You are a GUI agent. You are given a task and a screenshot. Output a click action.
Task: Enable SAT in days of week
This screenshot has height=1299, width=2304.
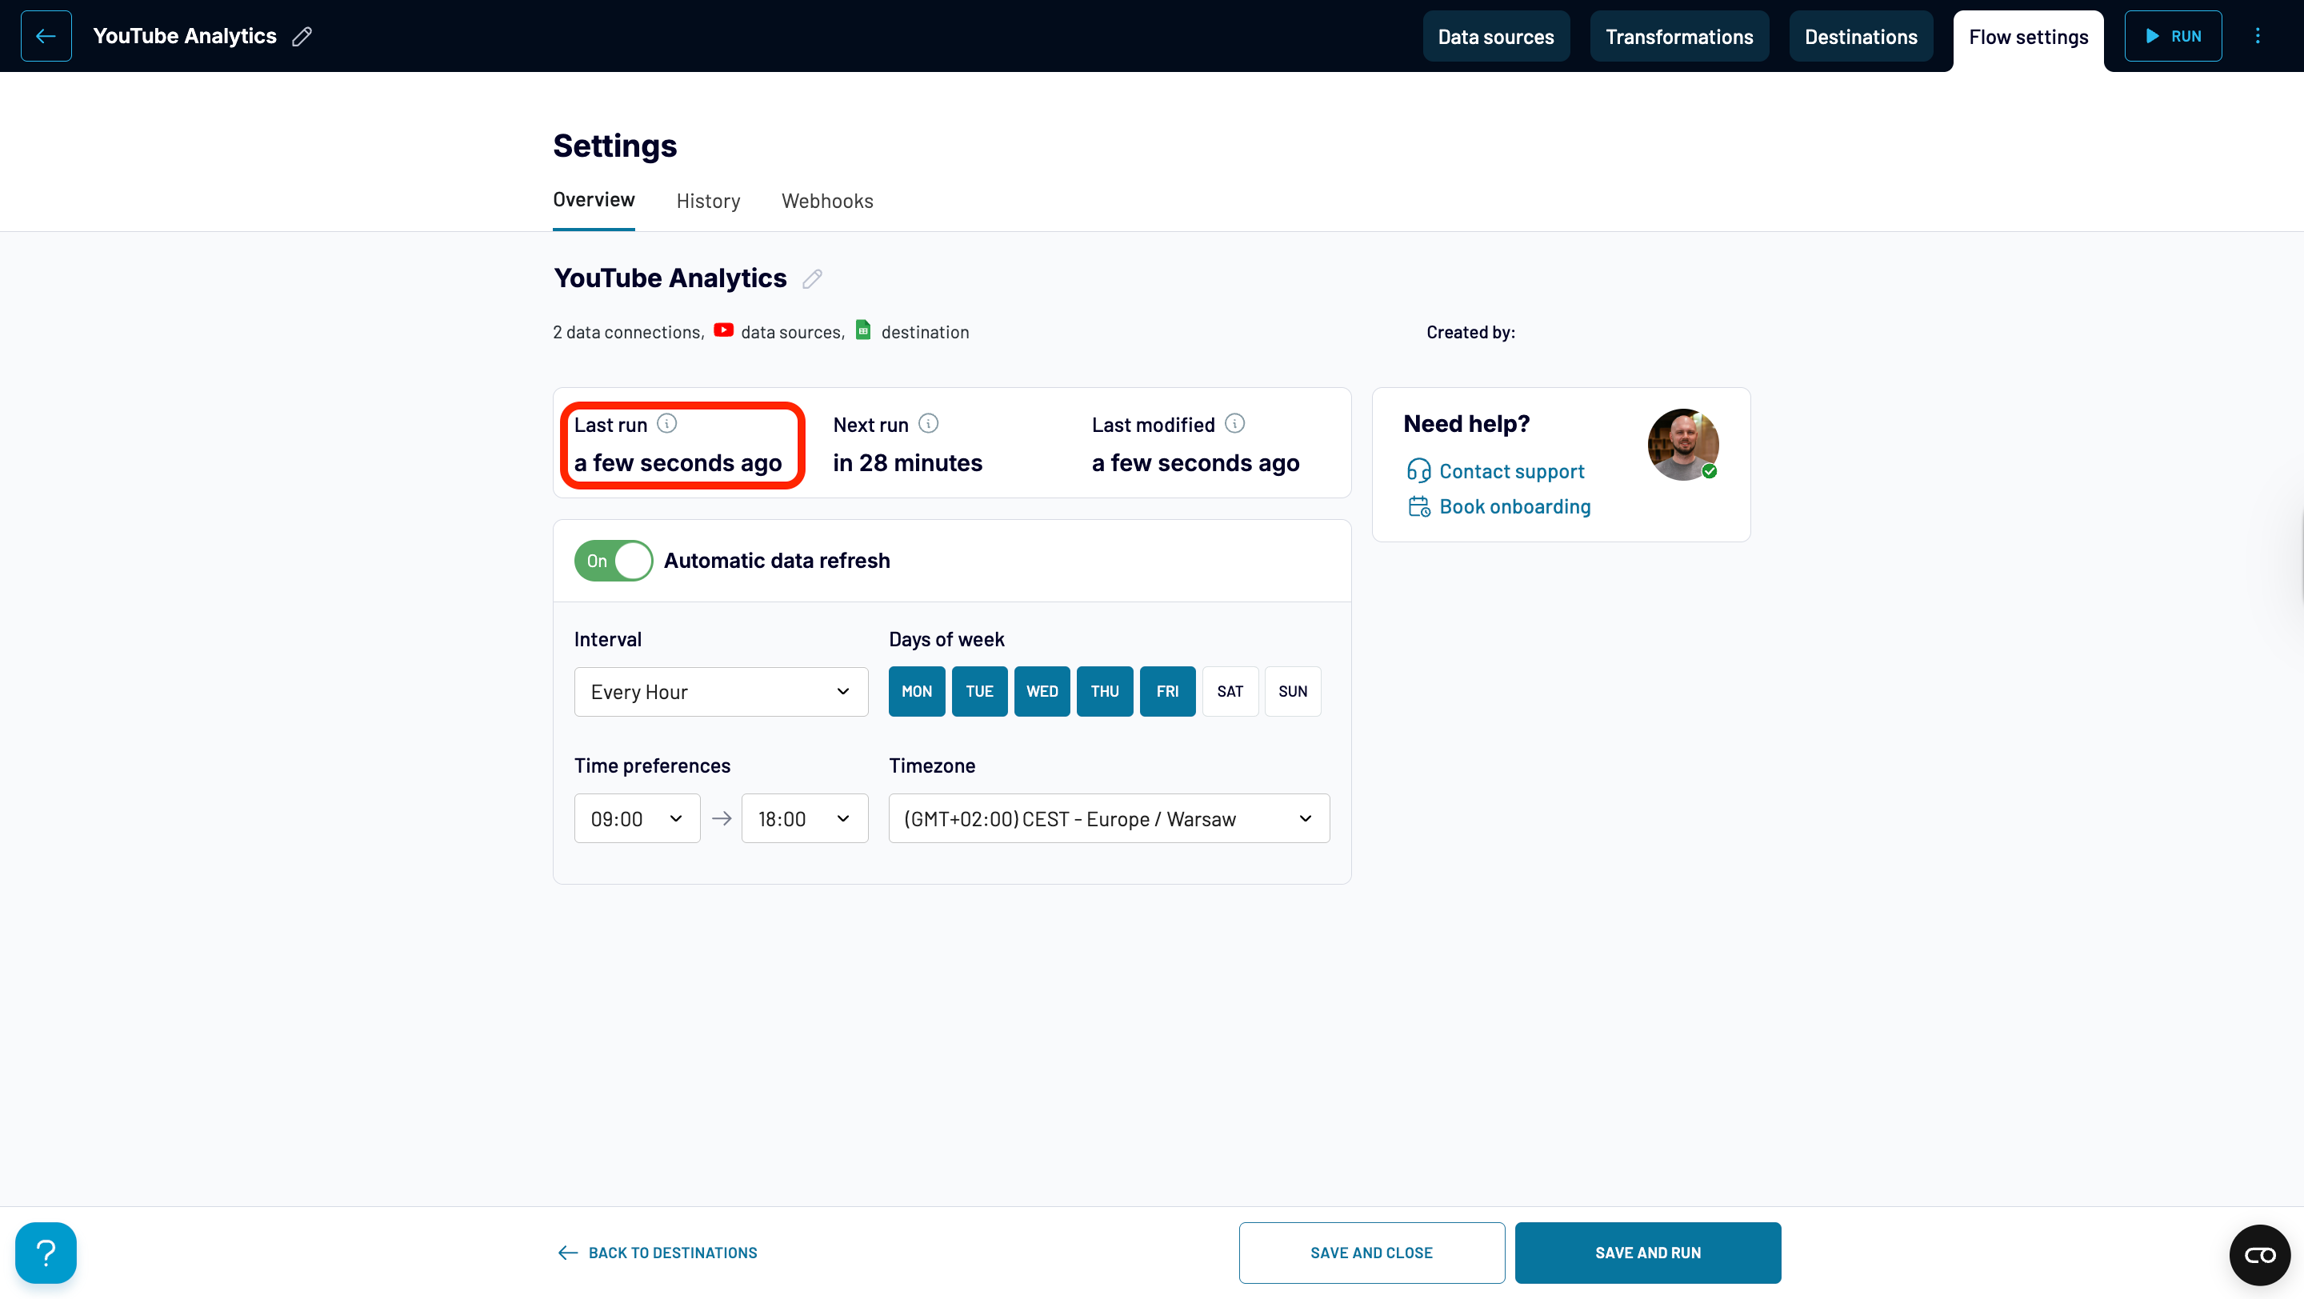click(1230, 691)
